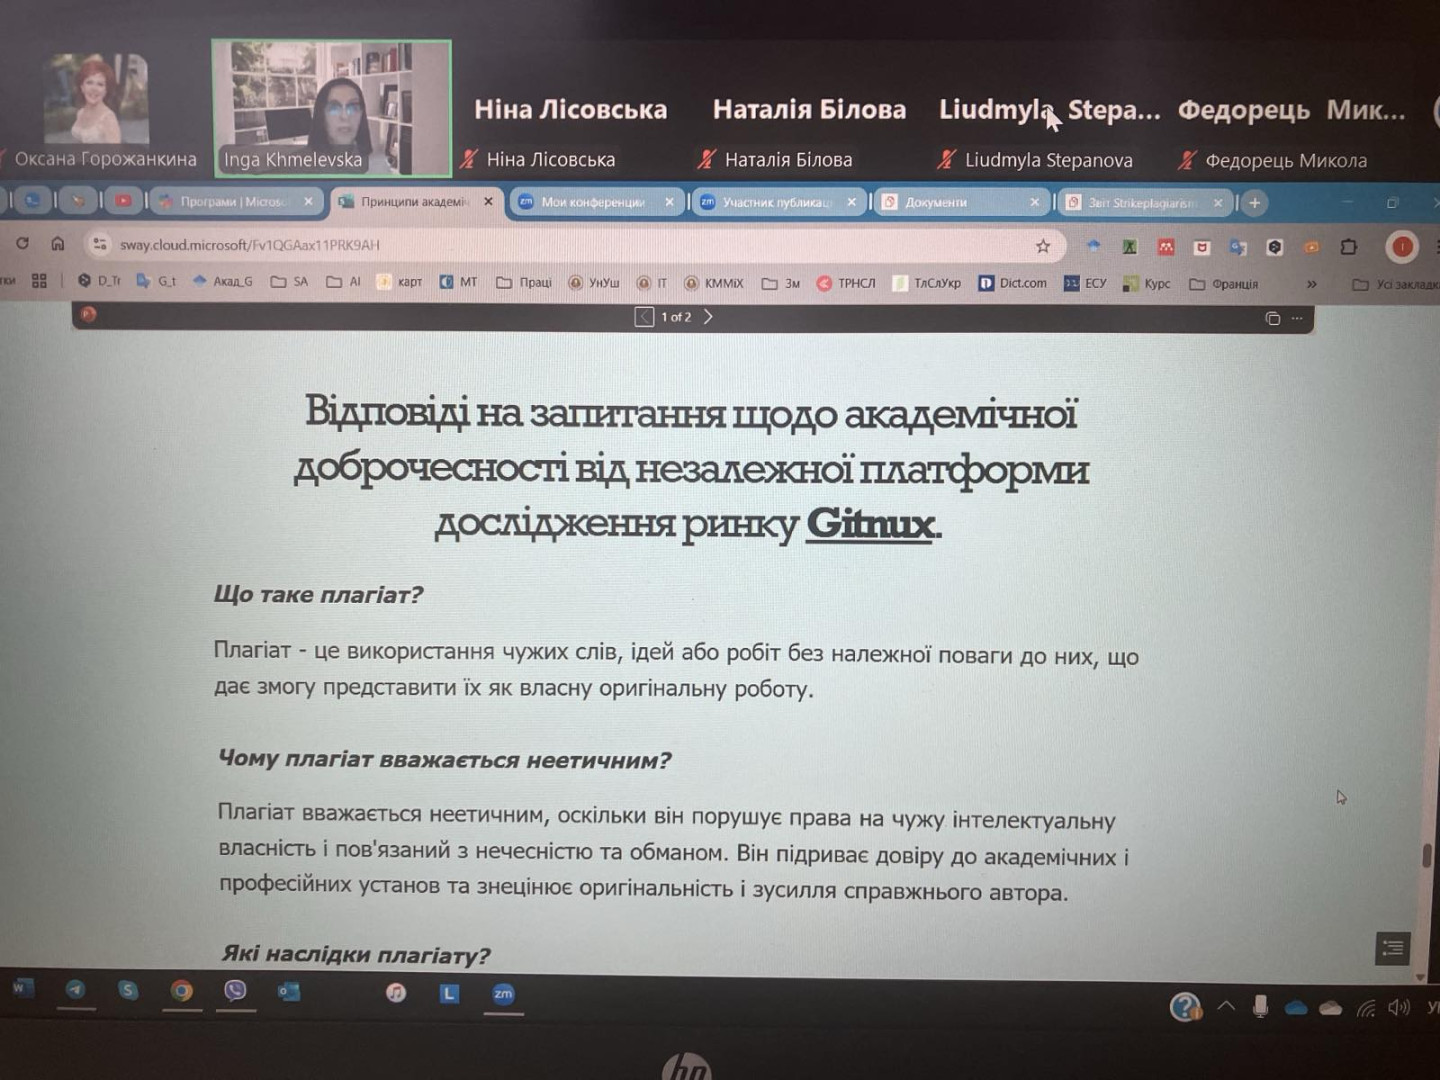1440x1080 pixels.
Task: Open the Акад_G bookmark
Action: (222, 282)
